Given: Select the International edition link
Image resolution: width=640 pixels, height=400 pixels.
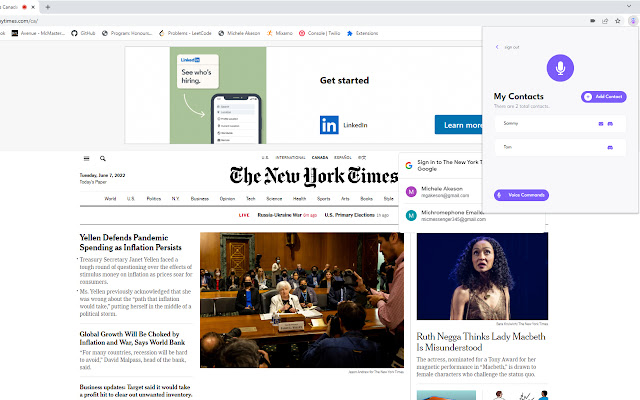Looking at the screenshot, I should tap(290, 157).
